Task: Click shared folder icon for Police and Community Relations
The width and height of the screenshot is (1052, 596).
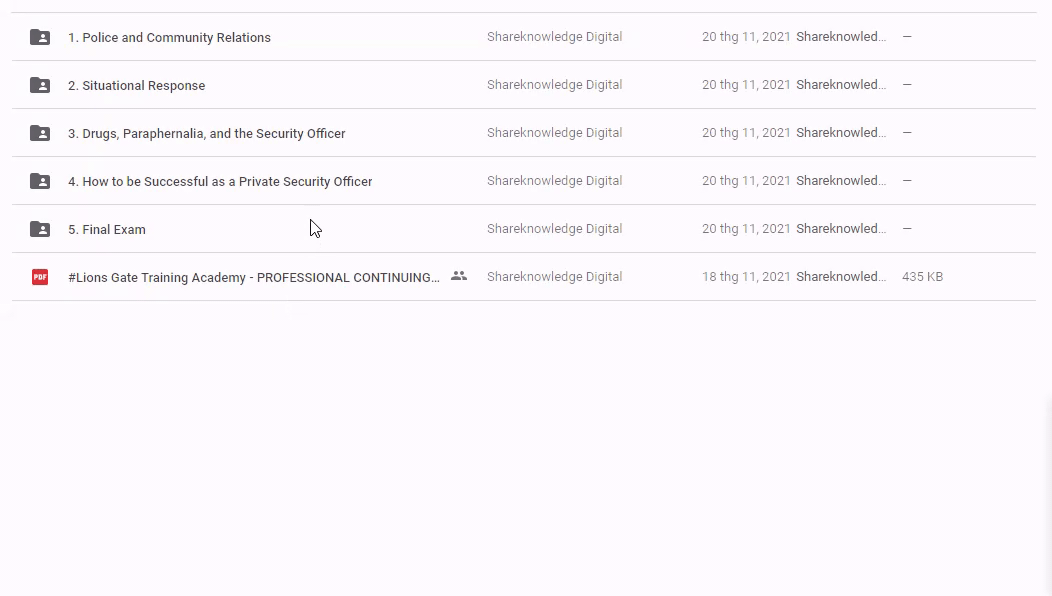Action: pyautogui.click(x=40, y=37)
